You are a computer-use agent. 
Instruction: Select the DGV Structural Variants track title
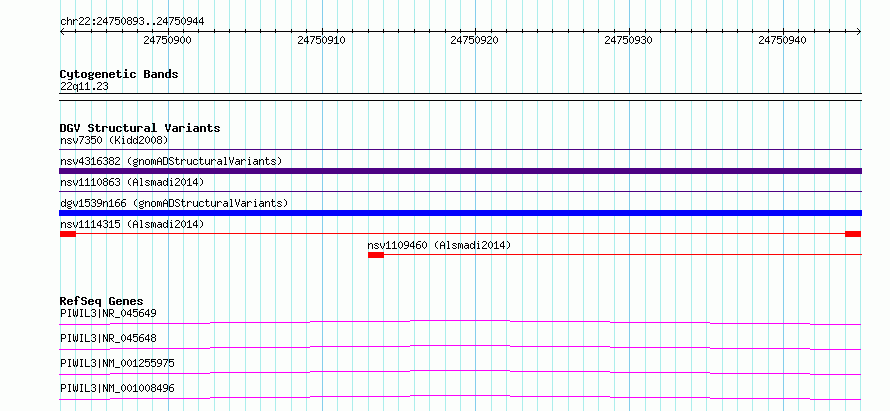point(140,128)
